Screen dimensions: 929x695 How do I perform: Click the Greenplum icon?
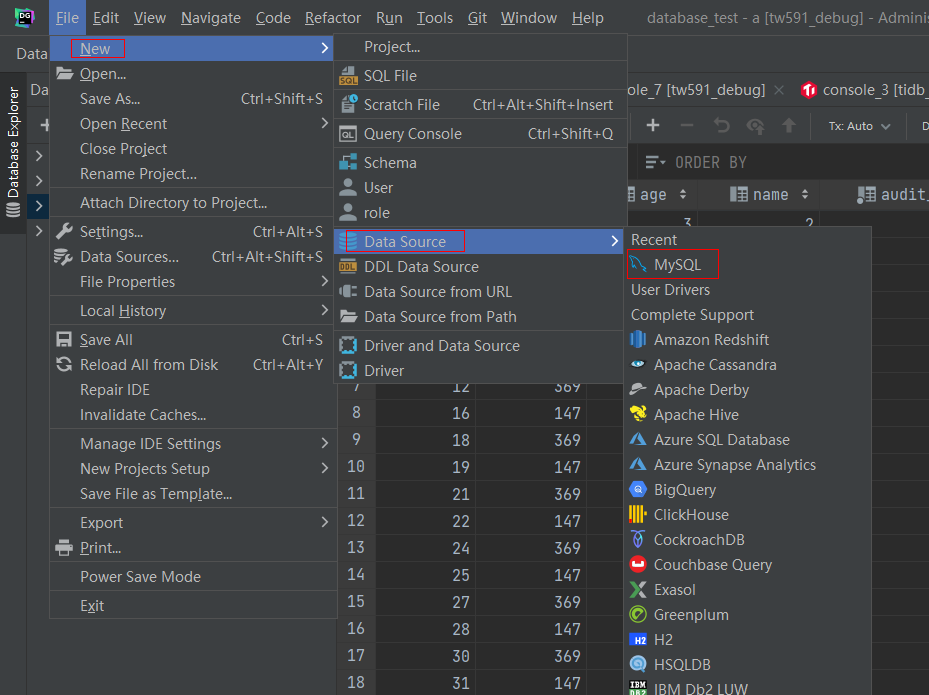coord(638,614)
